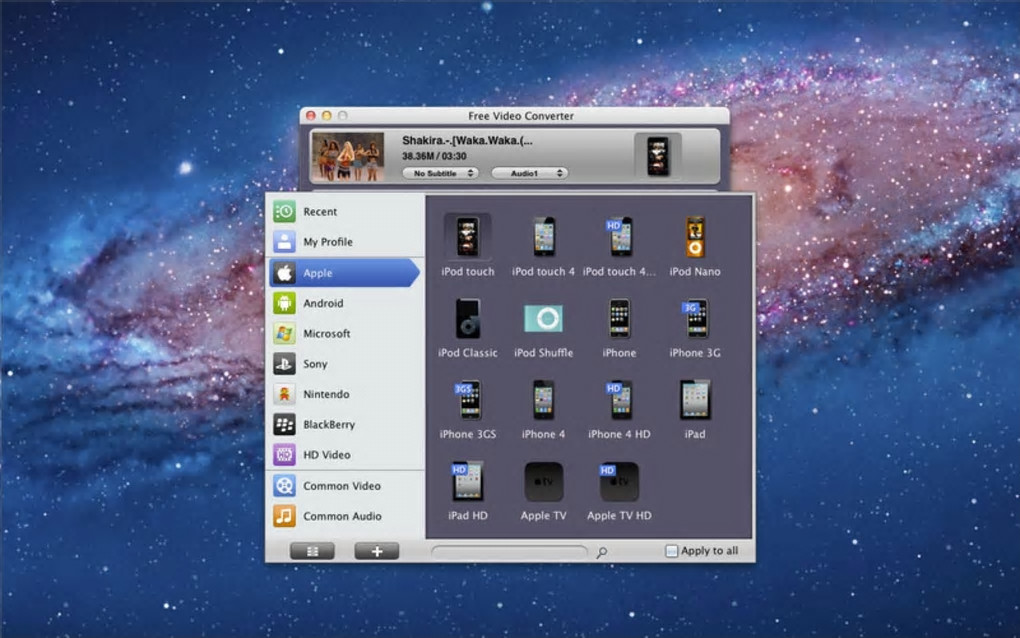Select the iPad preset icon
The image size is (1020, 638).
(x=694, y=400)
